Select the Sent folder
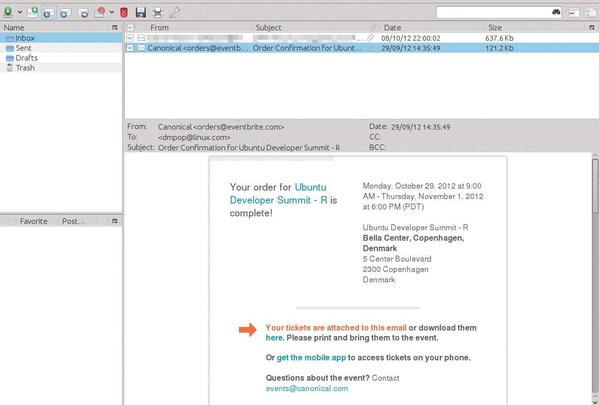The width and height of the screenshot is (600, 405). coord(61,48)
